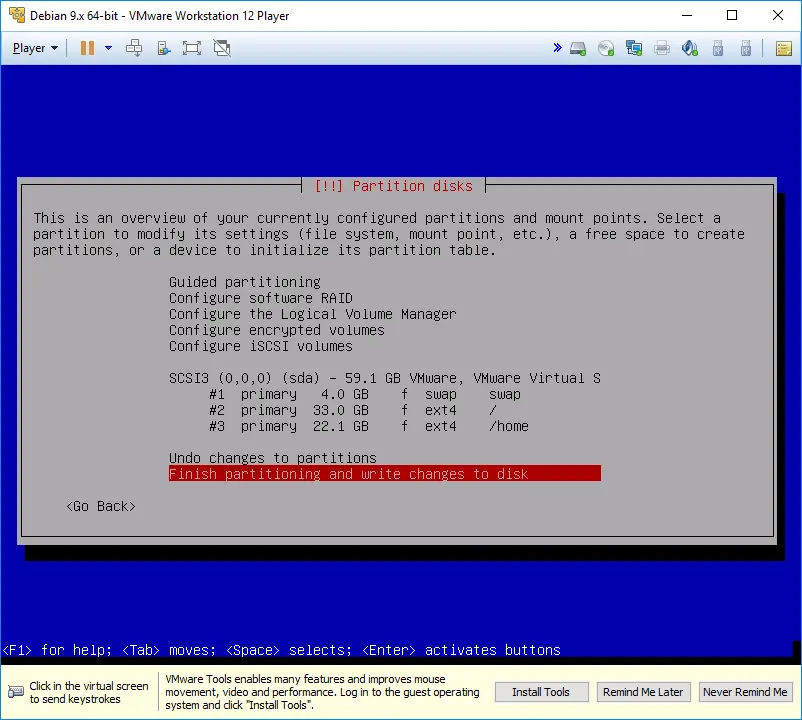This screenshot has width=802, height=720.
Task: Open the message log icon
Action: [783, 48]
